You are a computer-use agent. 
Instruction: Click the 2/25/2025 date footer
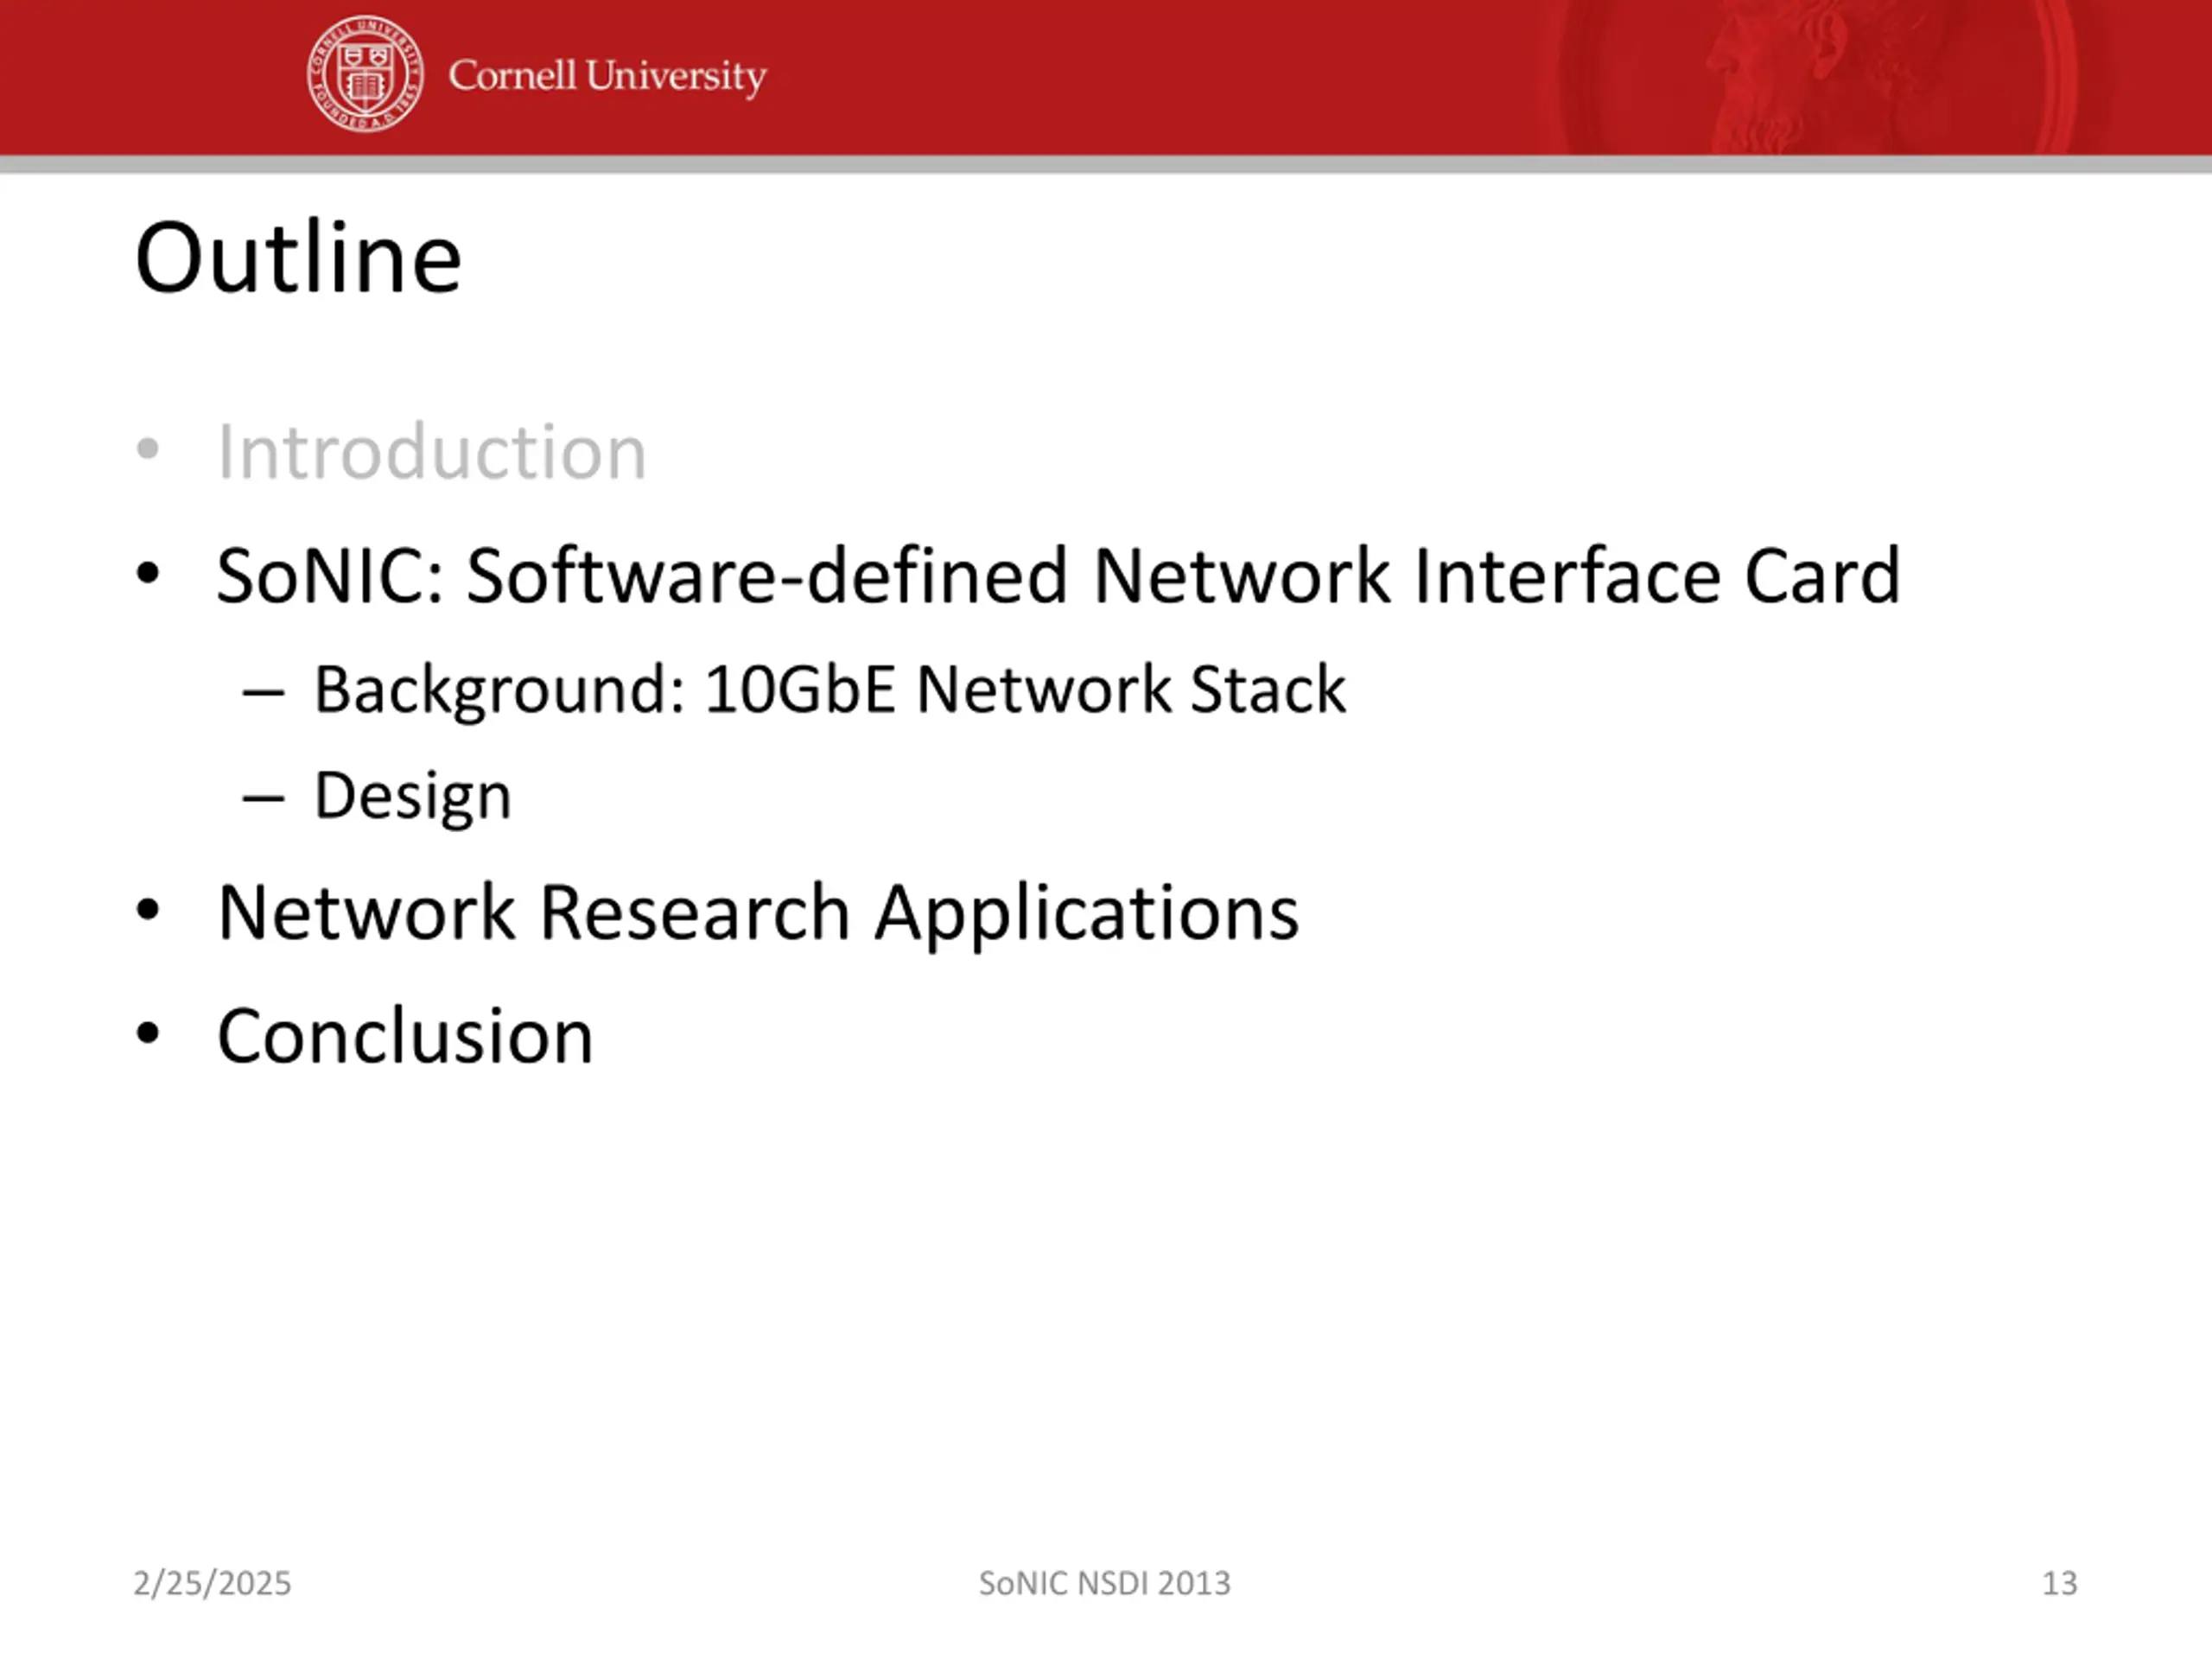(x=212, y=1583)
